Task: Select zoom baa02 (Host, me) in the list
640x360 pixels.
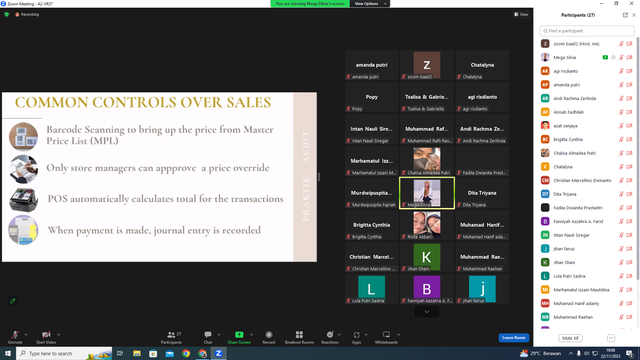Action: click(x=587, y=44)
